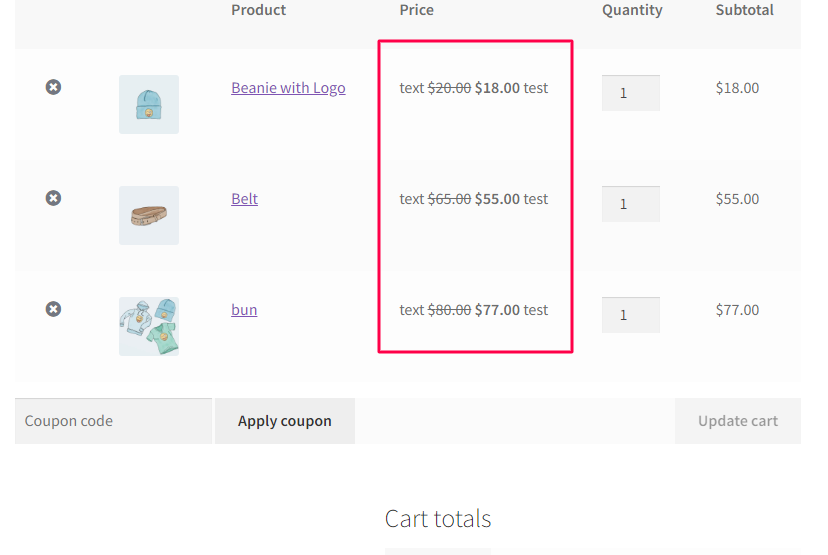This screenshot has width=828, height=555.
Task: Click the bun quantity field
Action: point(631,315)
